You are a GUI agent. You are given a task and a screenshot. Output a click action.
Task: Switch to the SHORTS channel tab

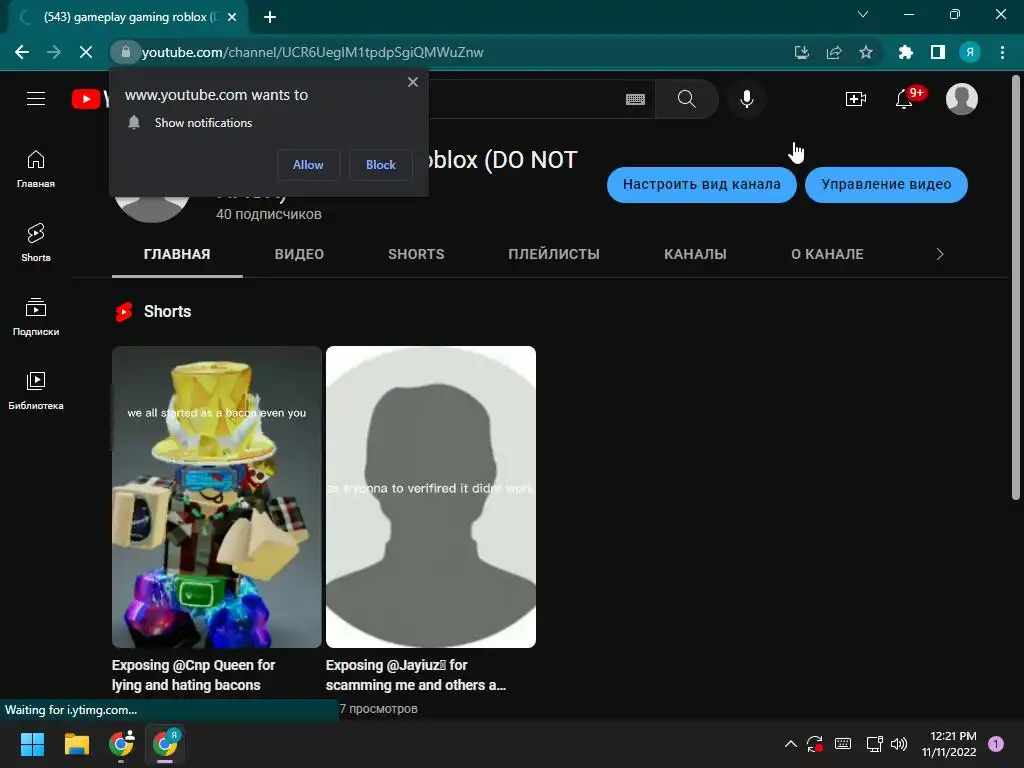tap(416, 254)
